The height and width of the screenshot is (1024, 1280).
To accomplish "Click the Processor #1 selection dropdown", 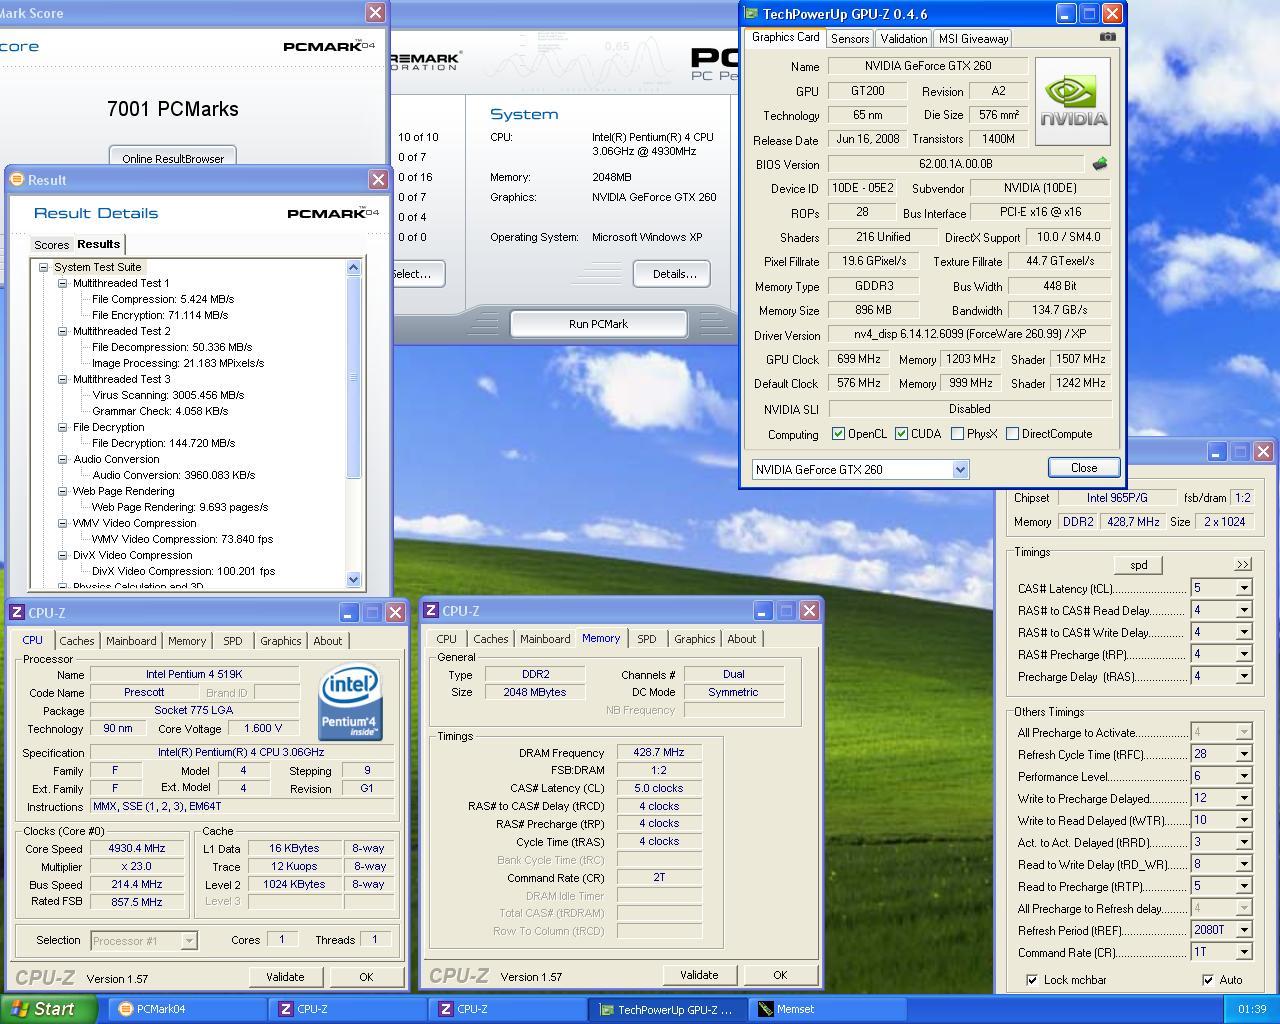I will (144, 940).
